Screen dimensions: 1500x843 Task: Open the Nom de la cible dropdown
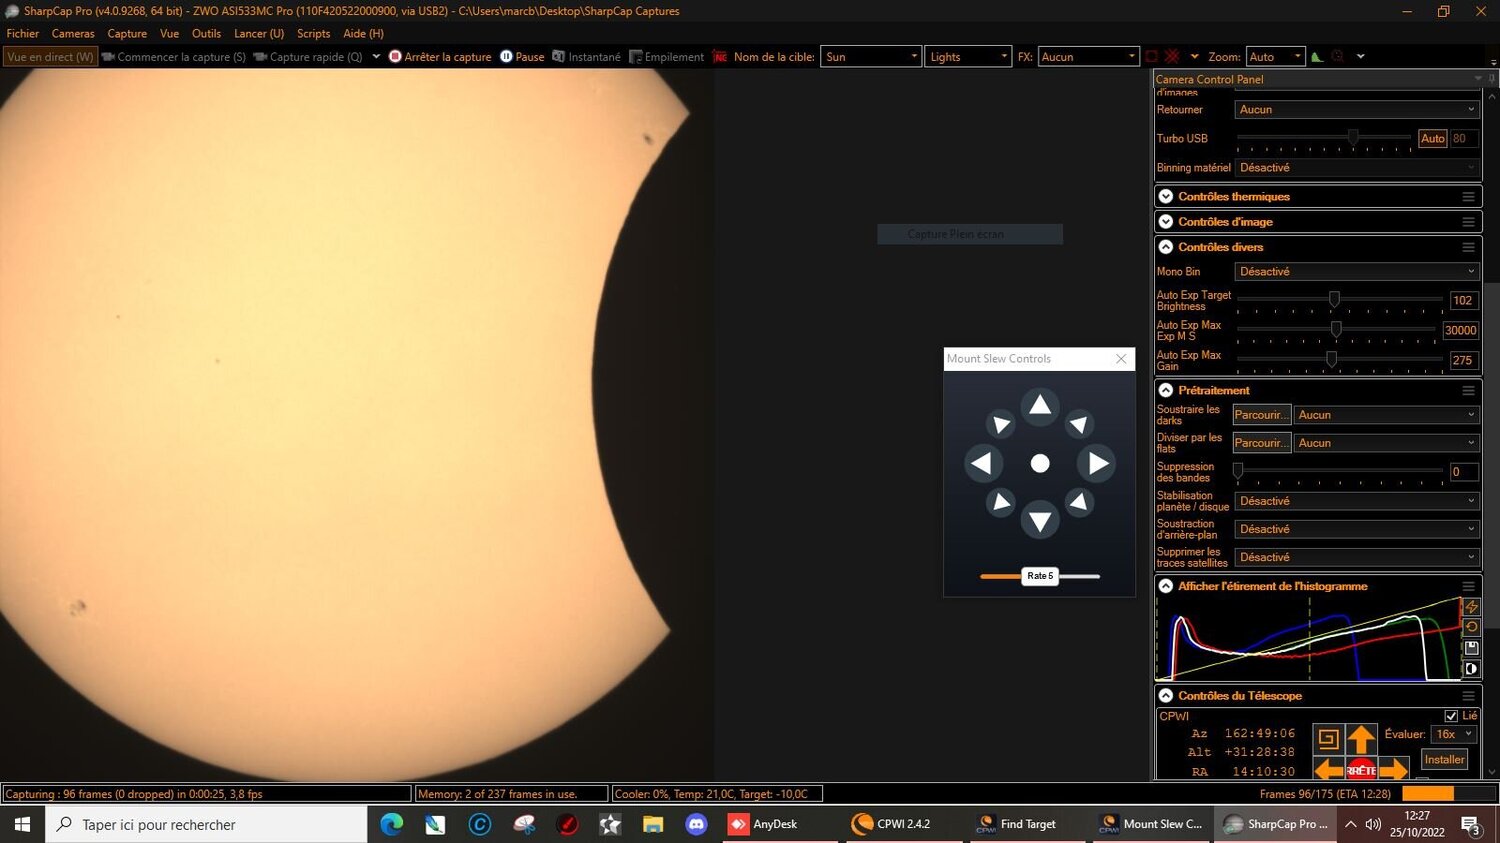[x=871, y=57]
